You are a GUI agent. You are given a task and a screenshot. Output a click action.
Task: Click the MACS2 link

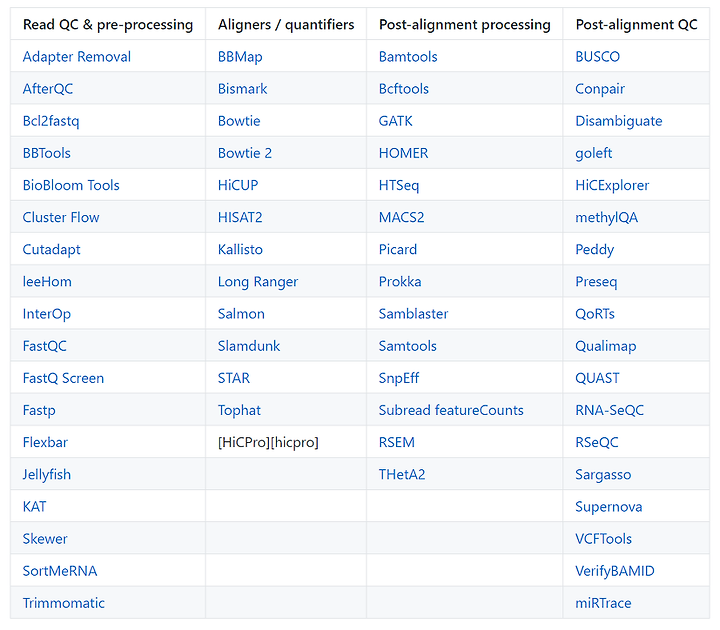pos(402,217)
